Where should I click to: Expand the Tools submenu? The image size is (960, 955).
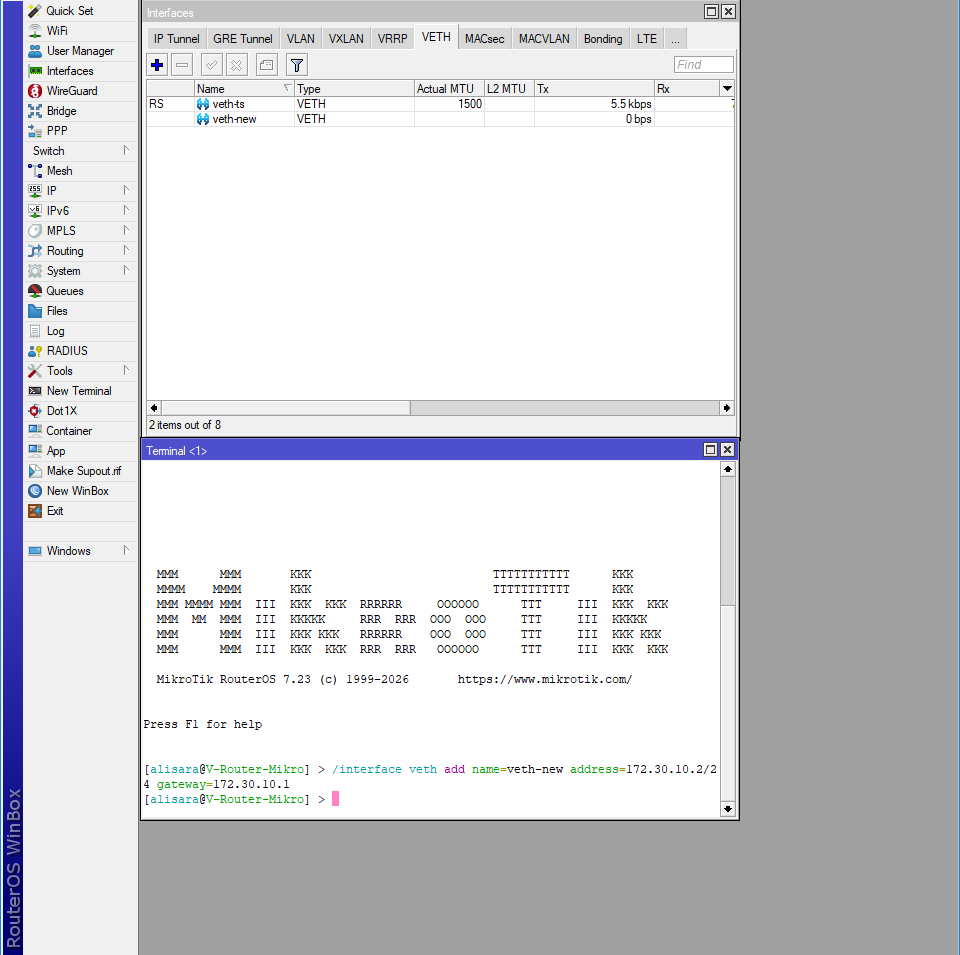(80, 371)
